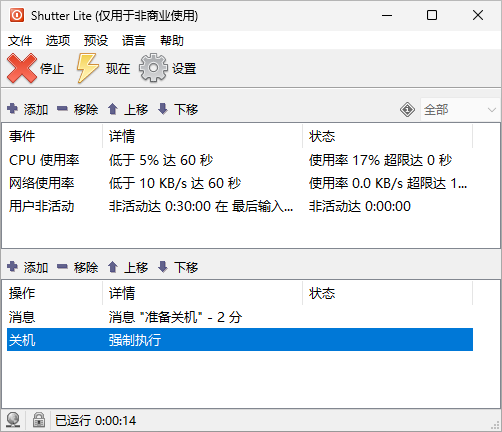Image resolution: width=502 pixels, height=432 pixels.
Task: Click the webcam/globe icon in status bar
Action: [x=13, y=420]
